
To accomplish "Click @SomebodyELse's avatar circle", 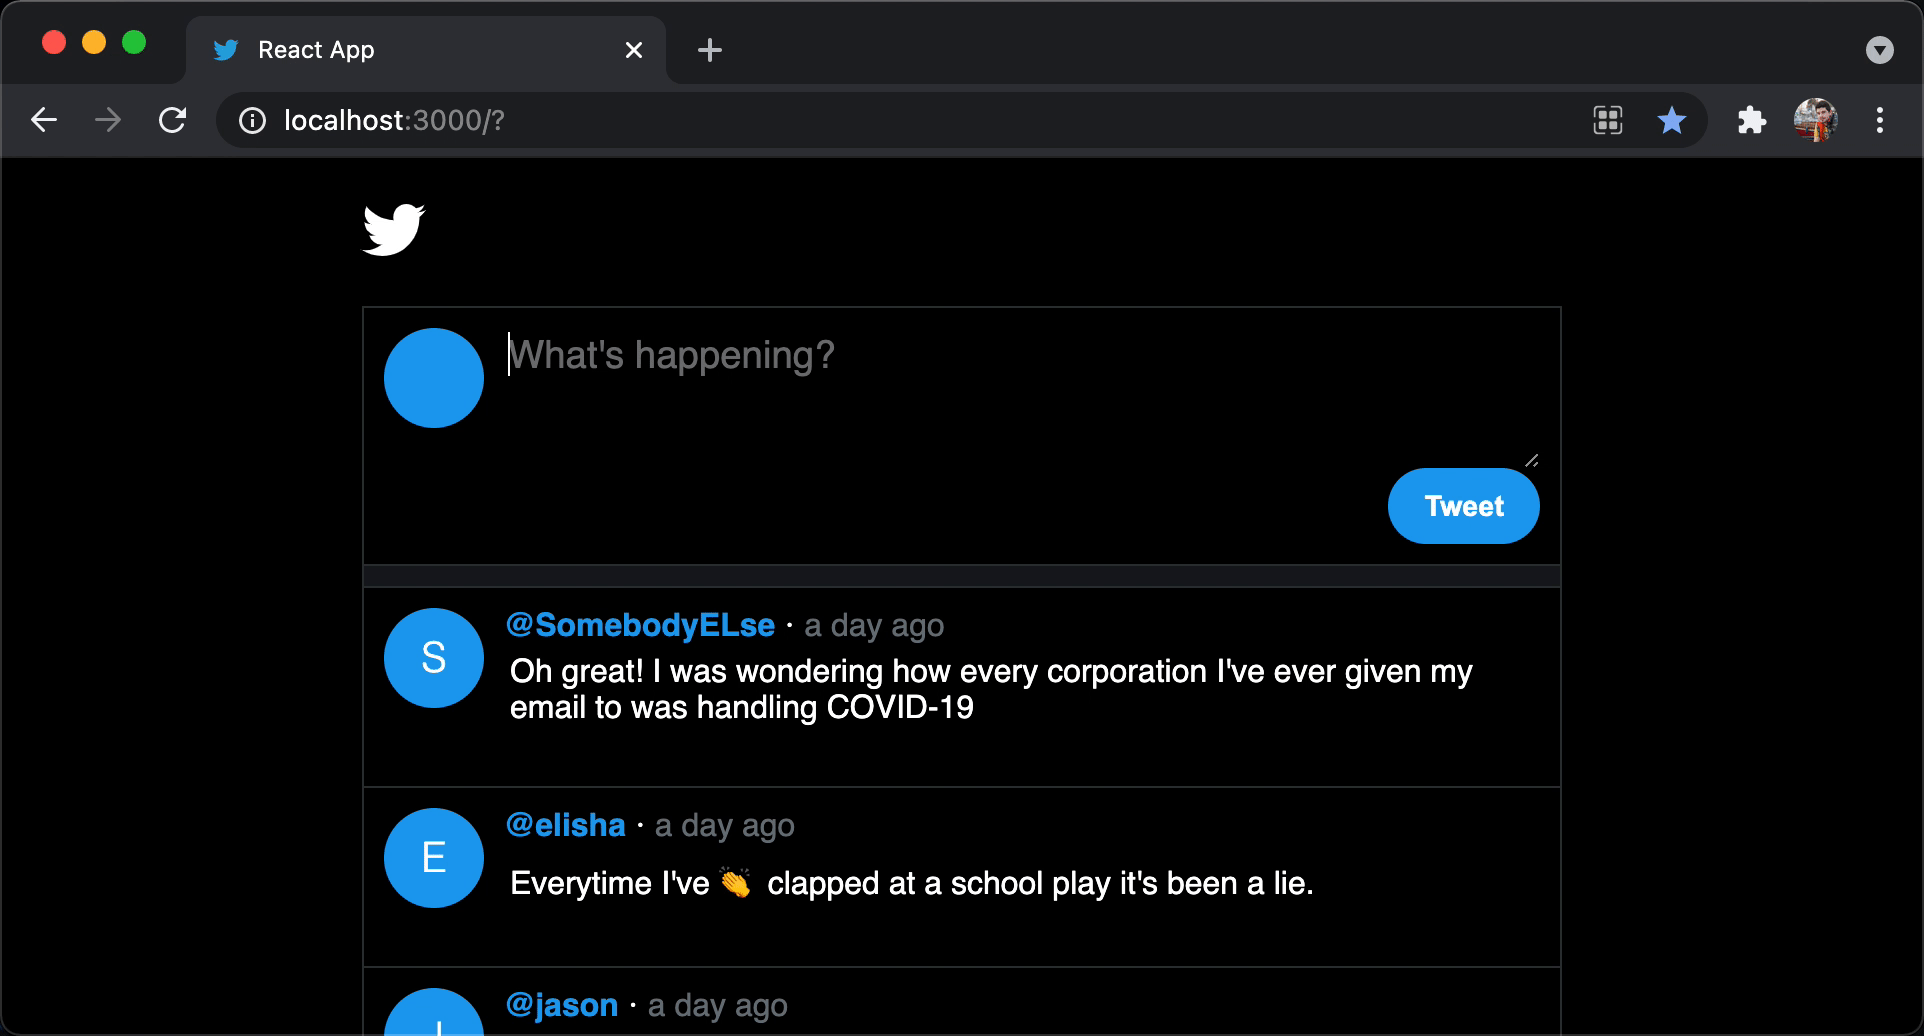I will (433, 657).
